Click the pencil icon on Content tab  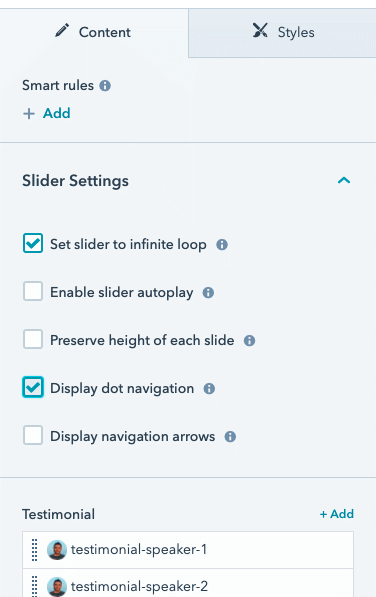tap(62, 30)
